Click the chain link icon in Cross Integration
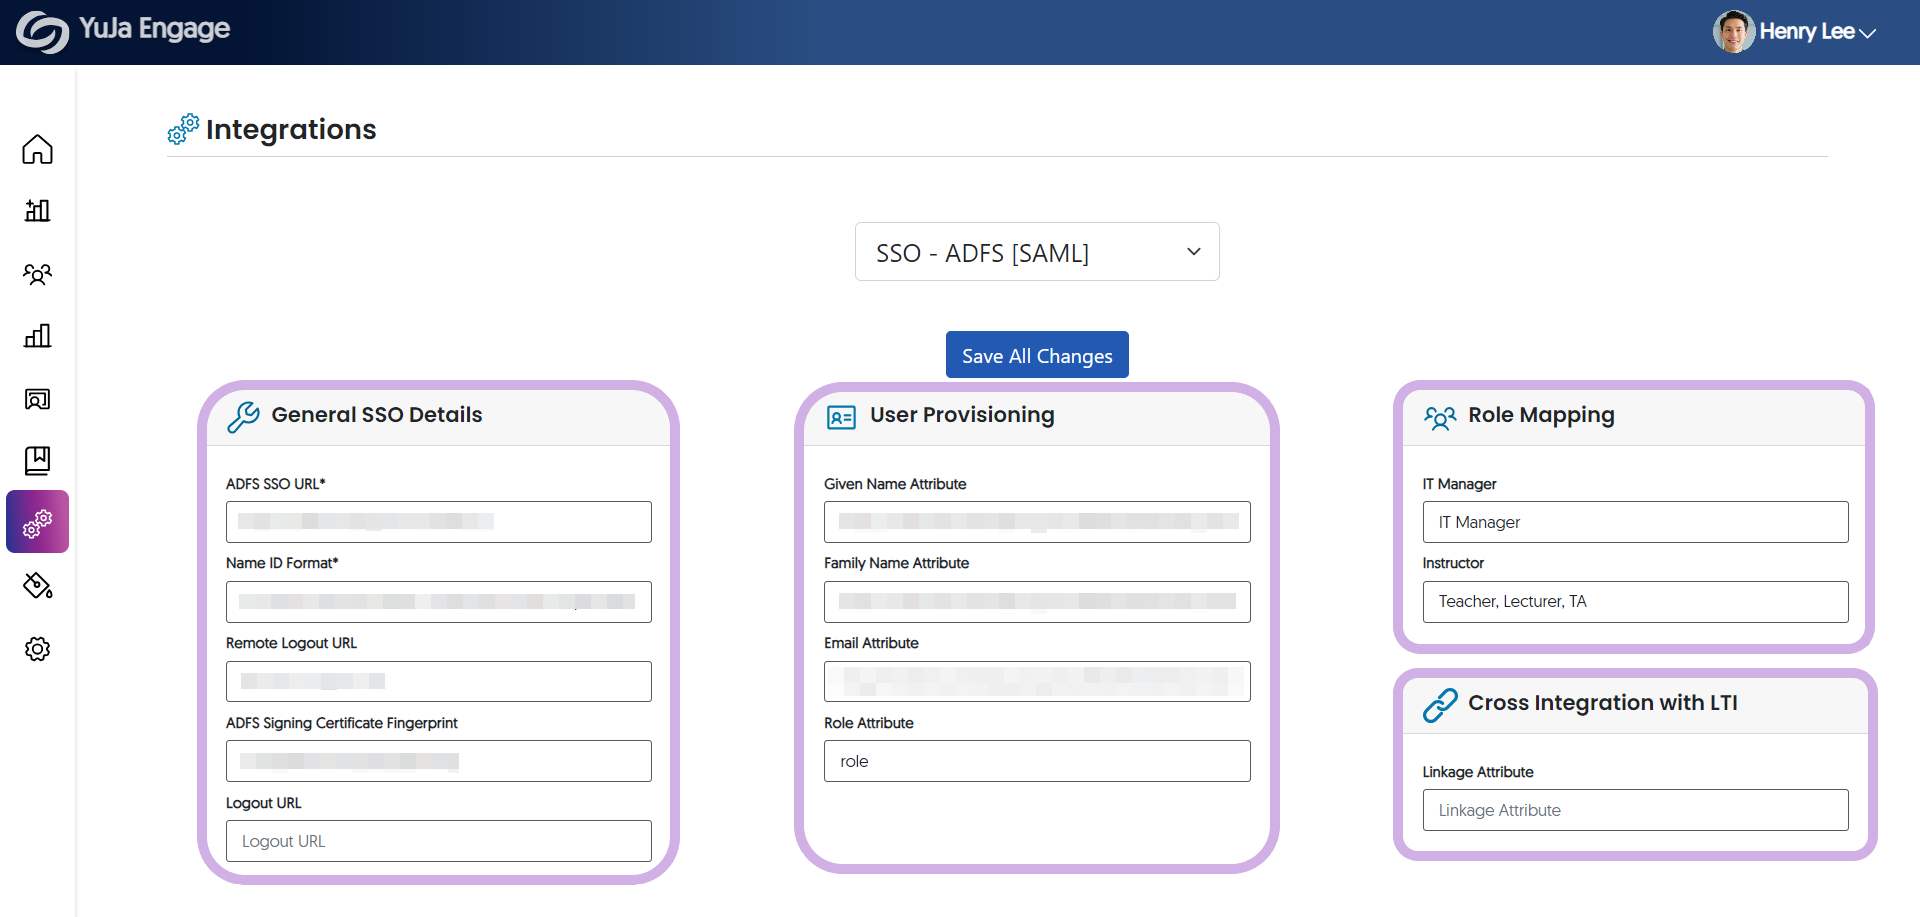The height and width of the screenshot is (917, 1920). [1440, 705]
